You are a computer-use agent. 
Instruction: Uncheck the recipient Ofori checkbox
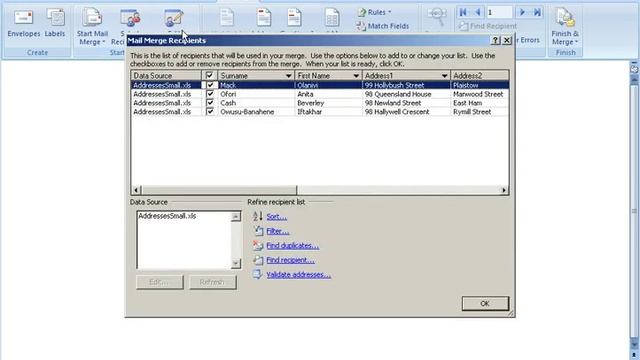210,94
